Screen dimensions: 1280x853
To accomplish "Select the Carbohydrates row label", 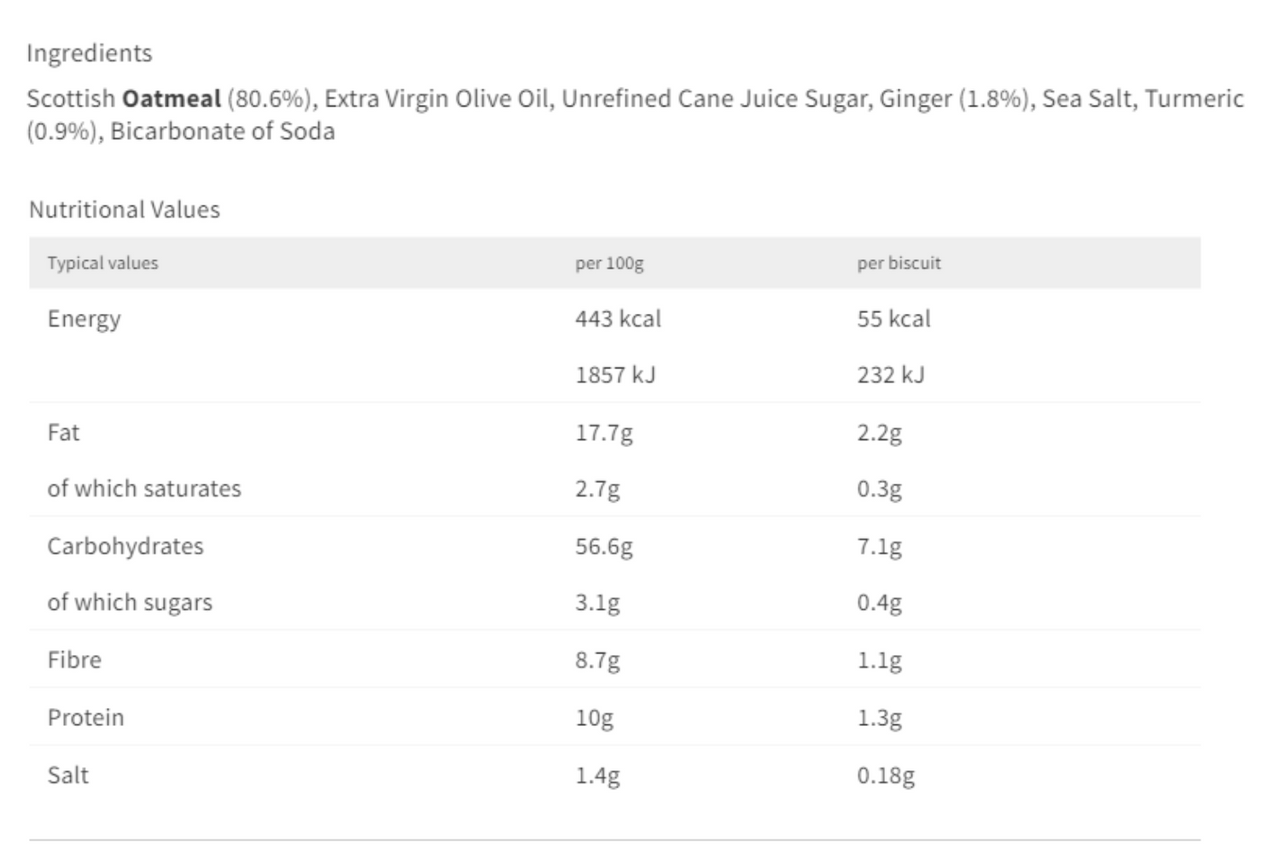I will (x=125, y=546).
